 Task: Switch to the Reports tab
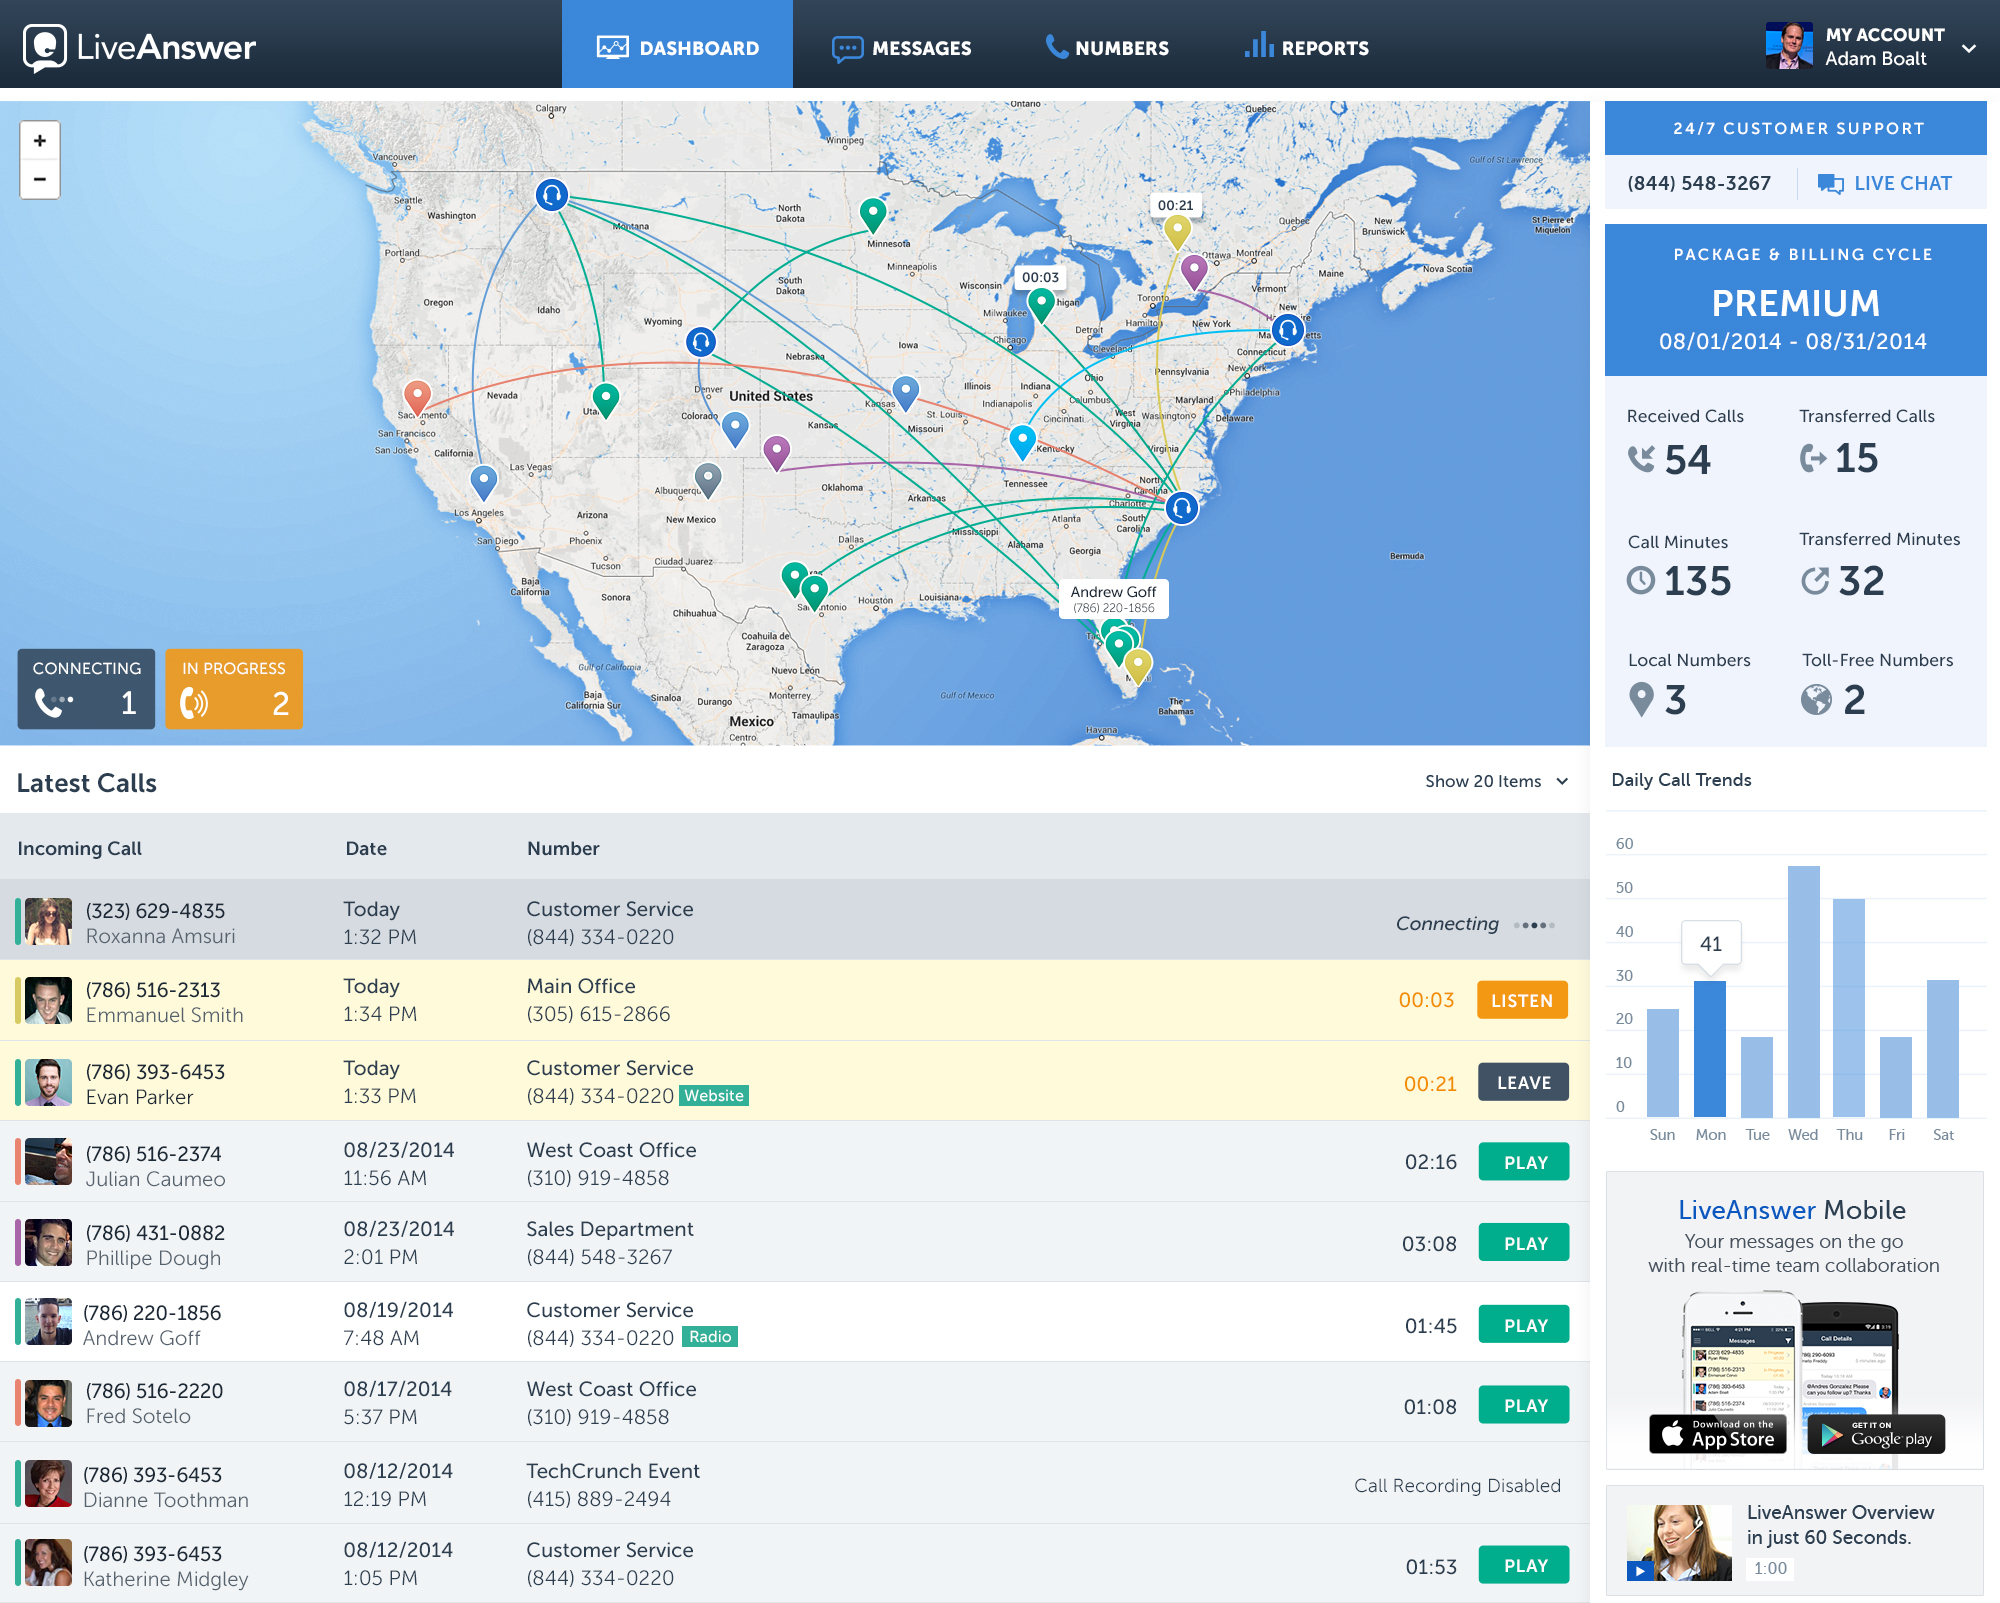click(x=1306, y=48)
